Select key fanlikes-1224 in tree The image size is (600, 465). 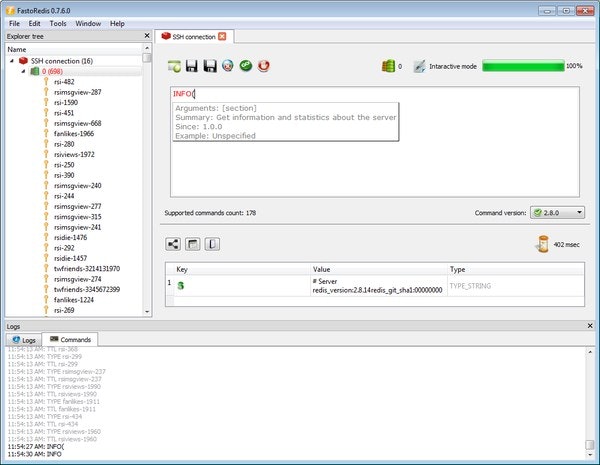coord(74,300)
